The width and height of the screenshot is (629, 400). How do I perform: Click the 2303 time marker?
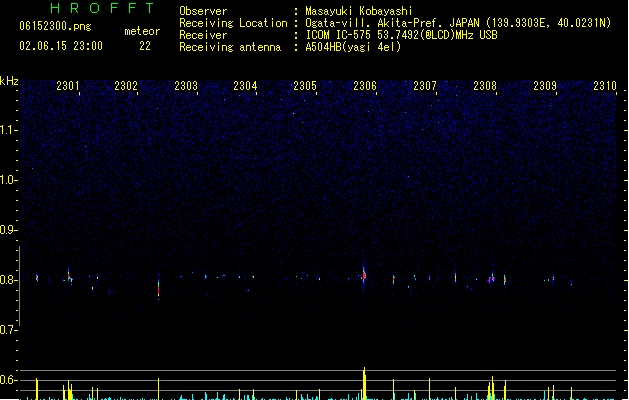186,85
